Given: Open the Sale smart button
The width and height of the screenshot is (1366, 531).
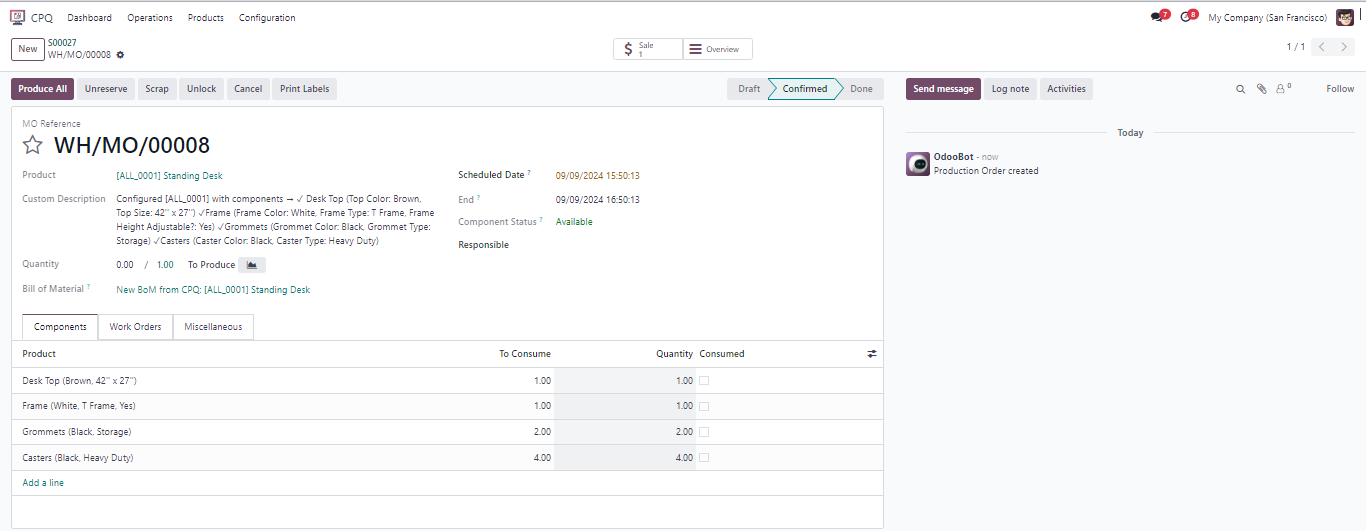Looking at the screenshot, I should tap(648, 49).
